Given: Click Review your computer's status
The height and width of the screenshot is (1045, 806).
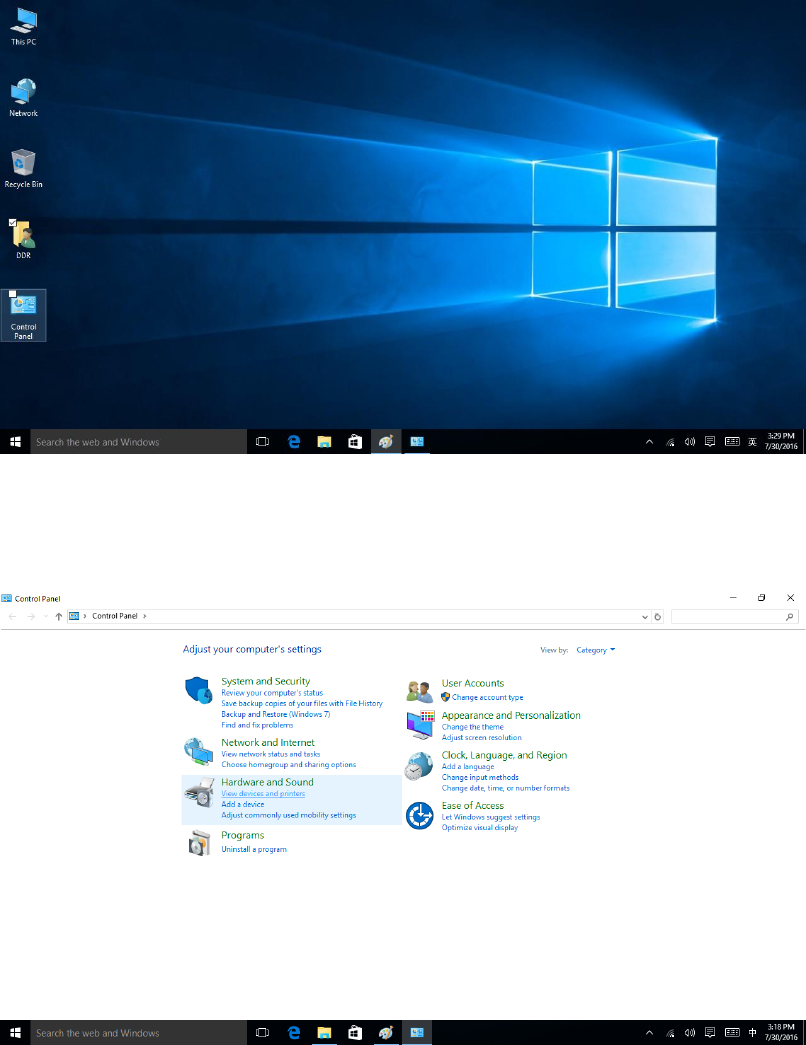Looking at the screenshot, I should pos(272,693).
